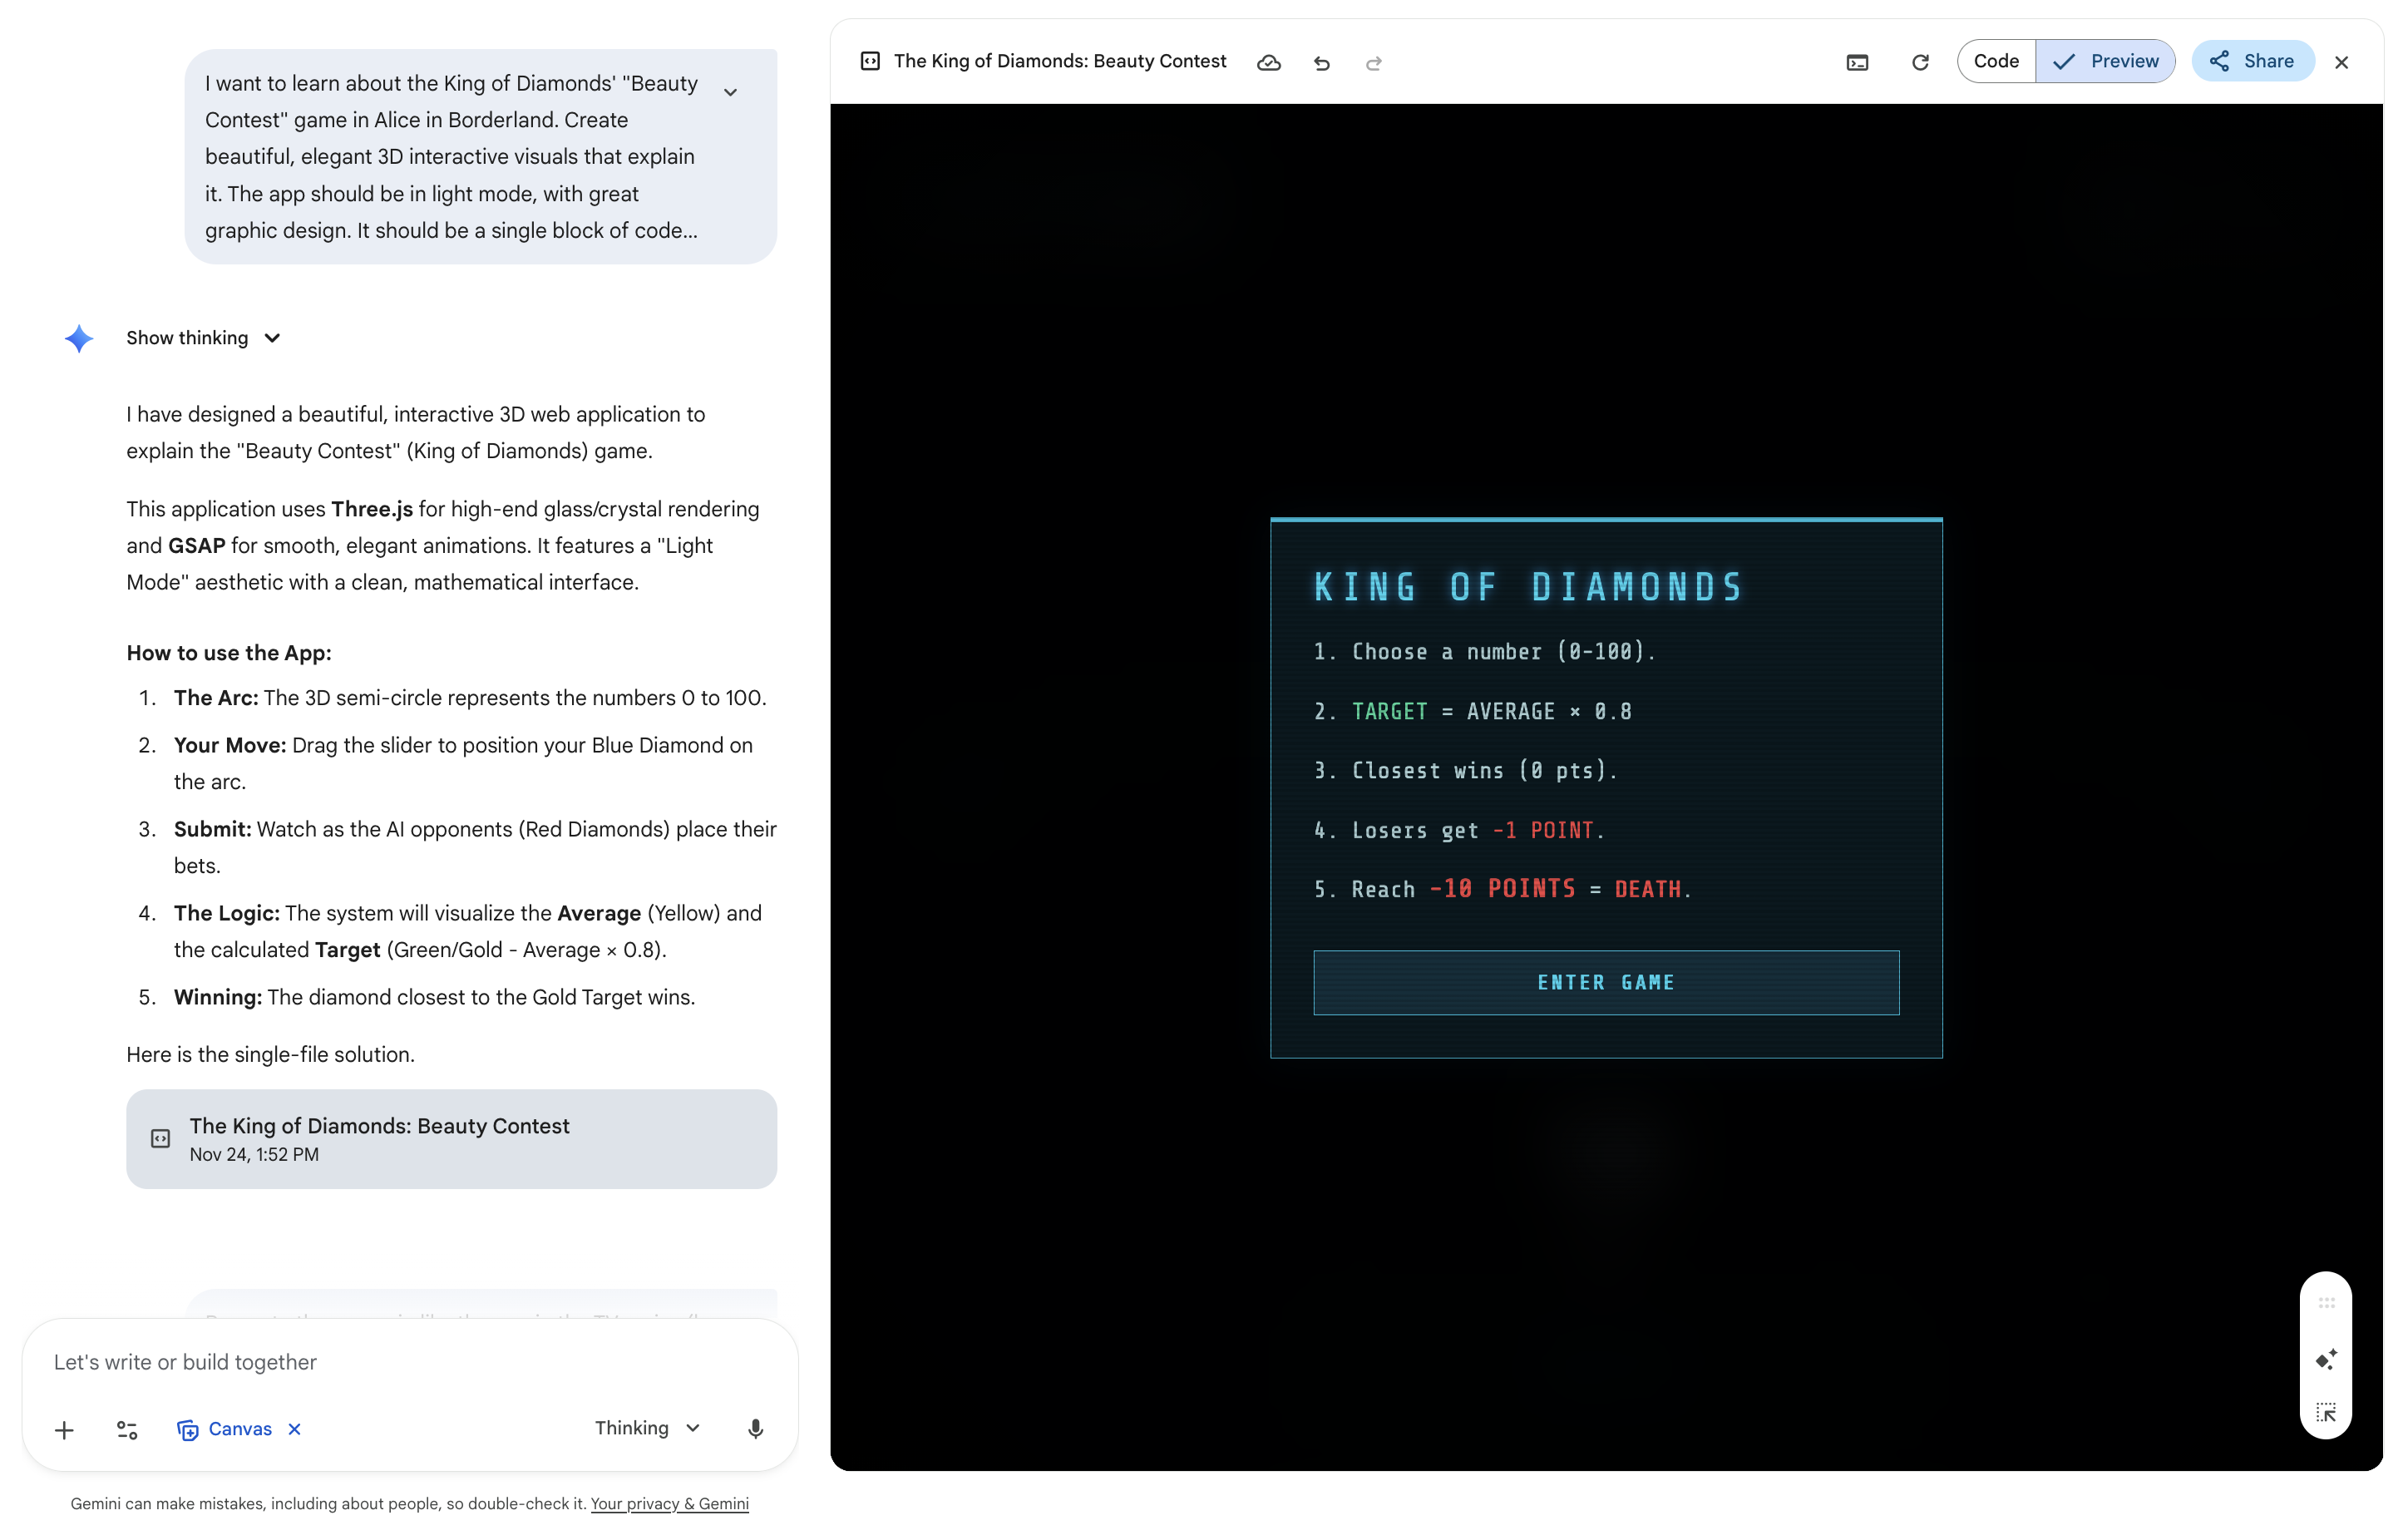Click the select element icon in floating toolbar
The width and height of the screenshot is (2408, 1535).
pos(2325,1412)
